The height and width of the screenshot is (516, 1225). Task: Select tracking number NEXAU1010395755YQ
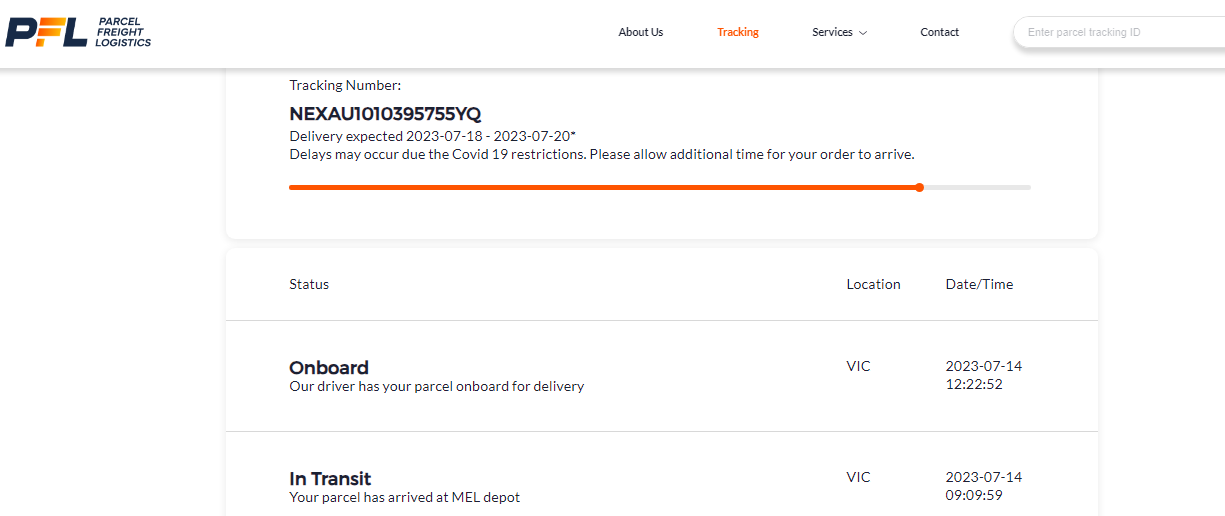click(385, 114)
